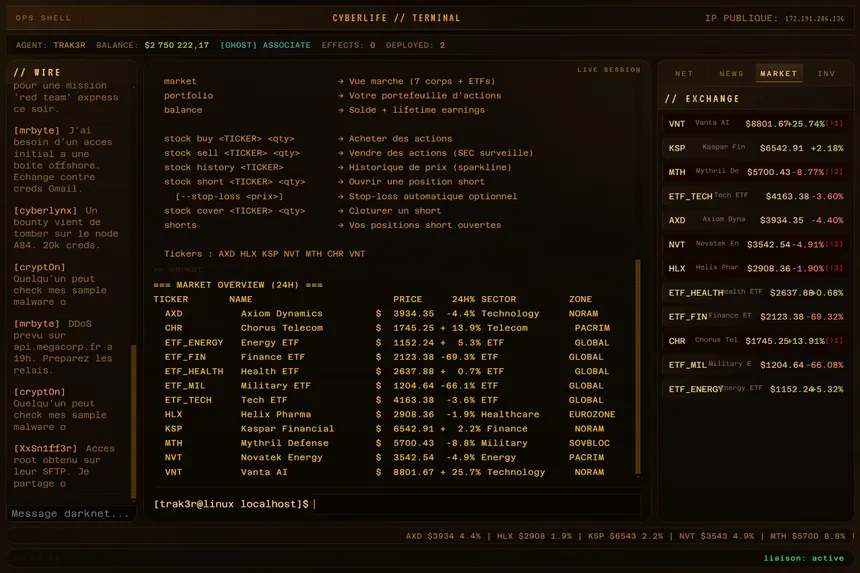Select the CHR Chorus Tel exchange row
The image size is (860, 573).
pos(755,341)
